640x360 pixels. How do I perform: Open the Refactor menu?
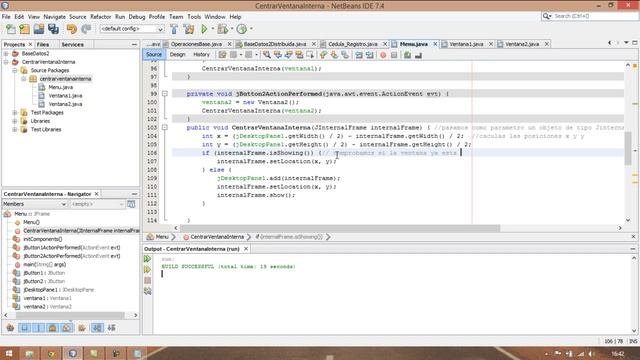[100, 17]
